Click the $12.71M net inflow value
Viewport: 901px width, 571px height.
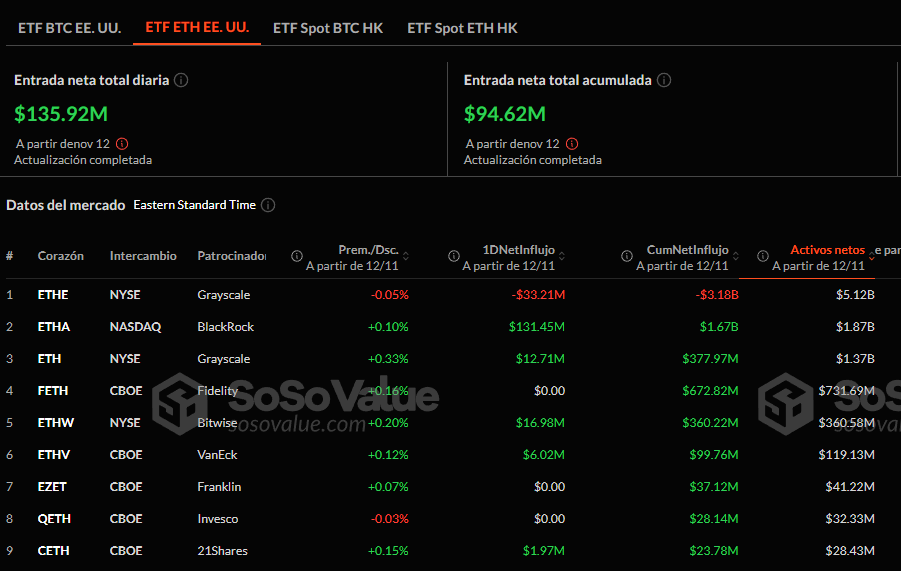[x=540, y=359]
